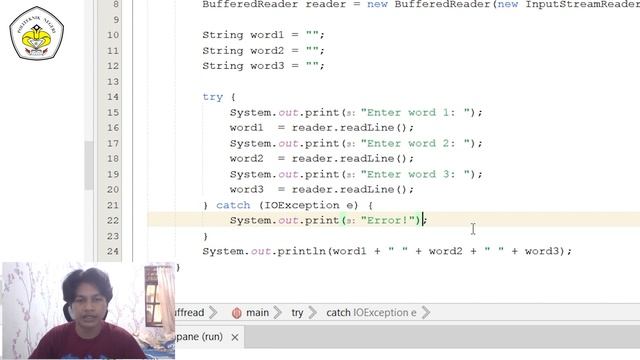Click the "Enter word 1: " string
Viewport: 640px width, 360px height.
pyautogui.click(x=415, y=112)
